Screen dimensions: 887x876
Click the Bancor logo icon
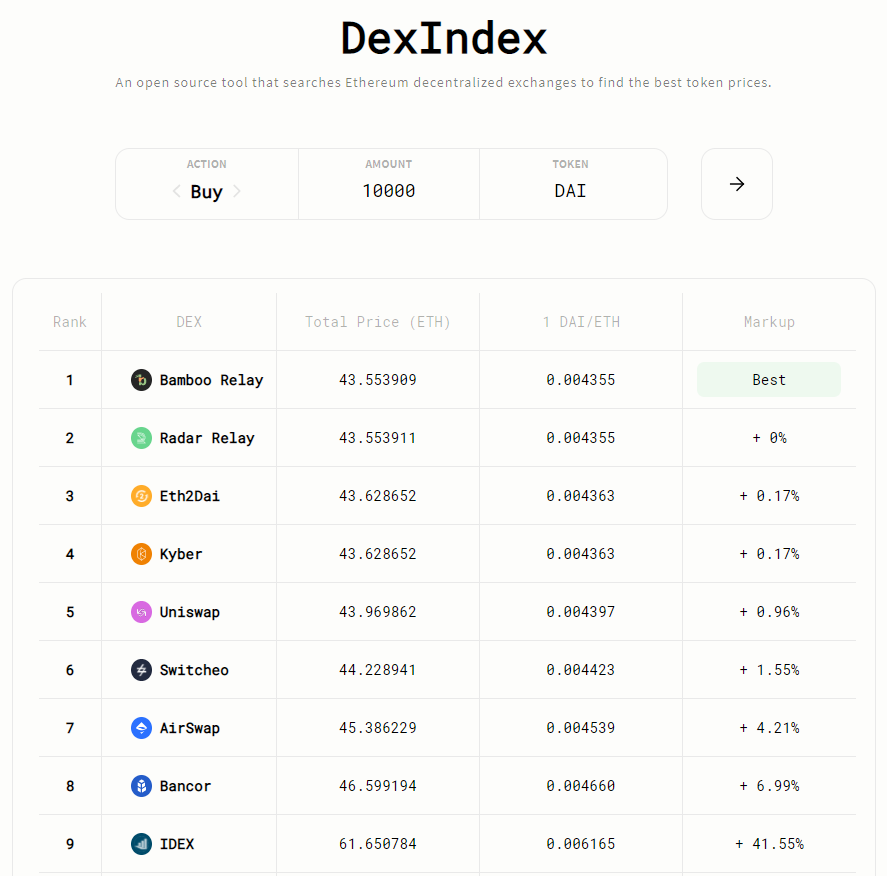point(141,786)
